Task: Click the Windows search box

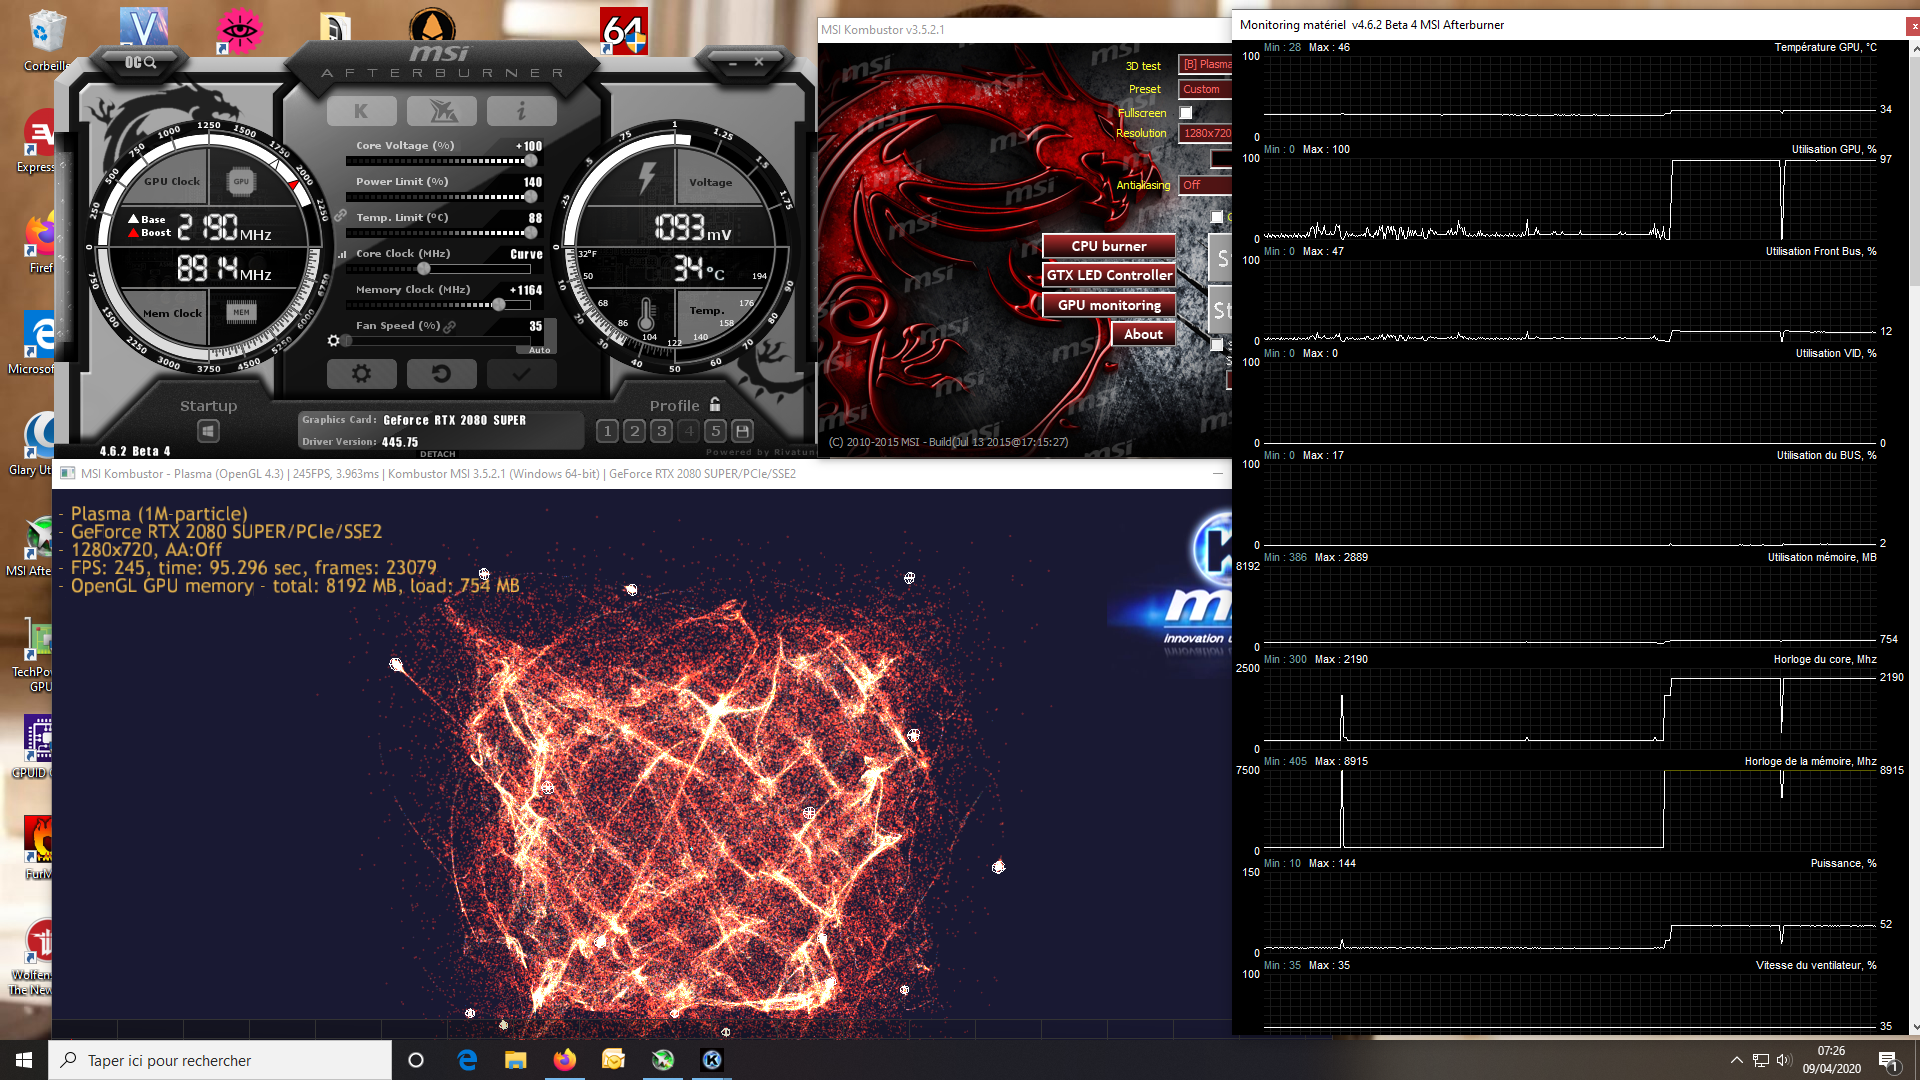Action: tap(220, 1060)
